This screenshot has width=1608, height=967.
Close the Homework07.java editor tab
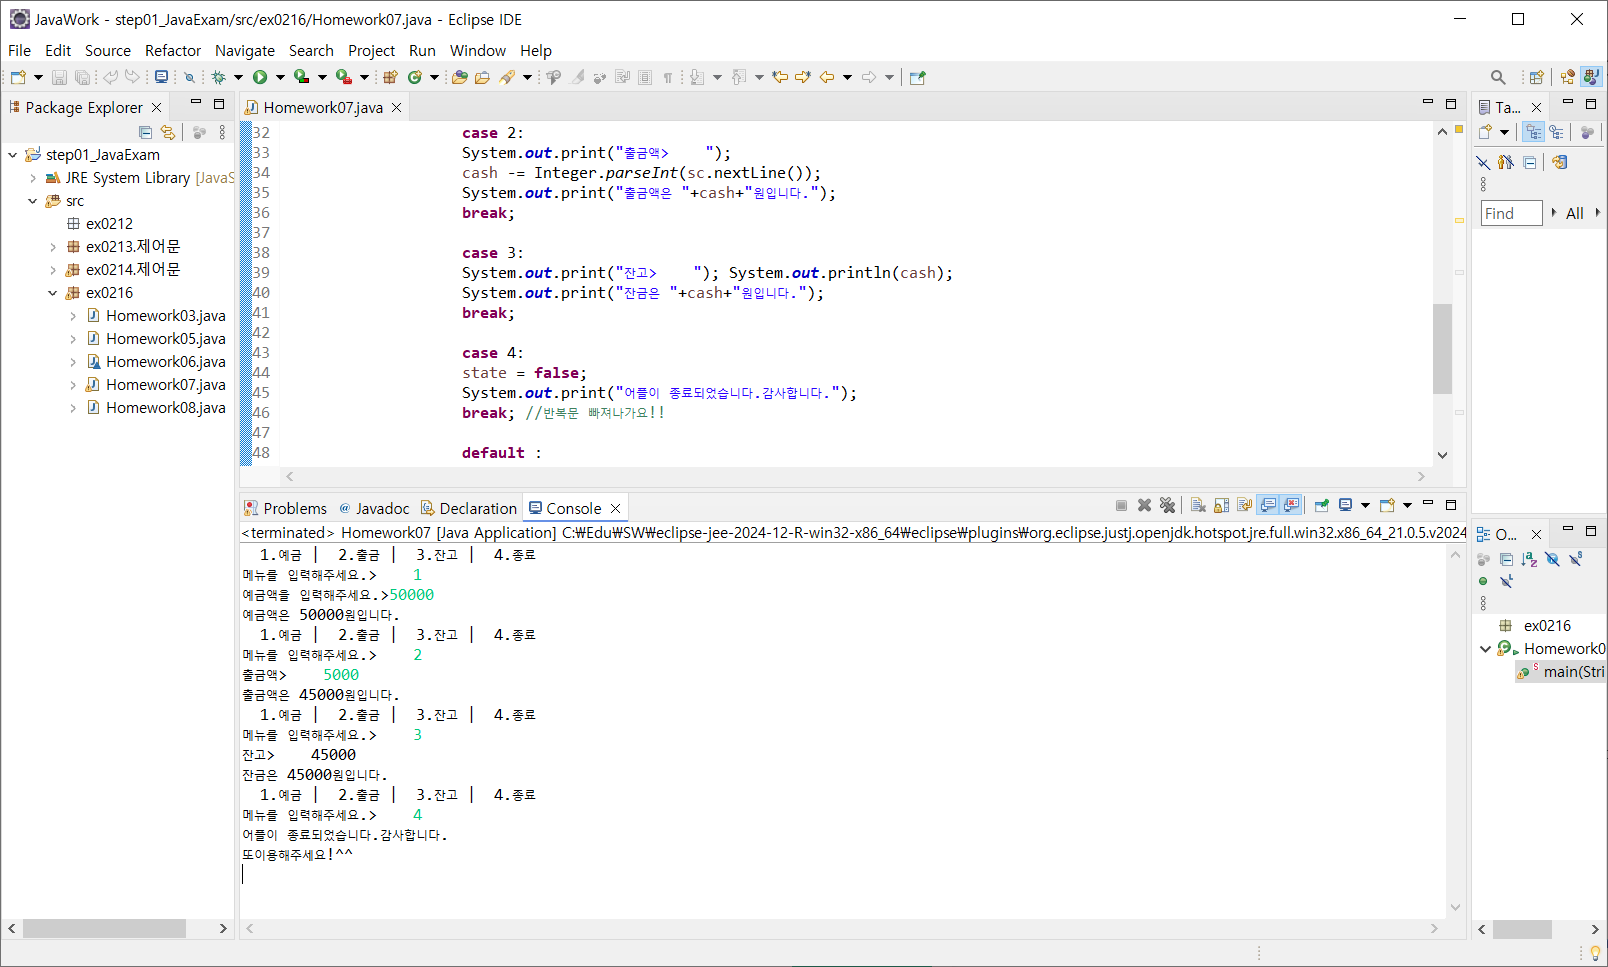click(397, 108)
